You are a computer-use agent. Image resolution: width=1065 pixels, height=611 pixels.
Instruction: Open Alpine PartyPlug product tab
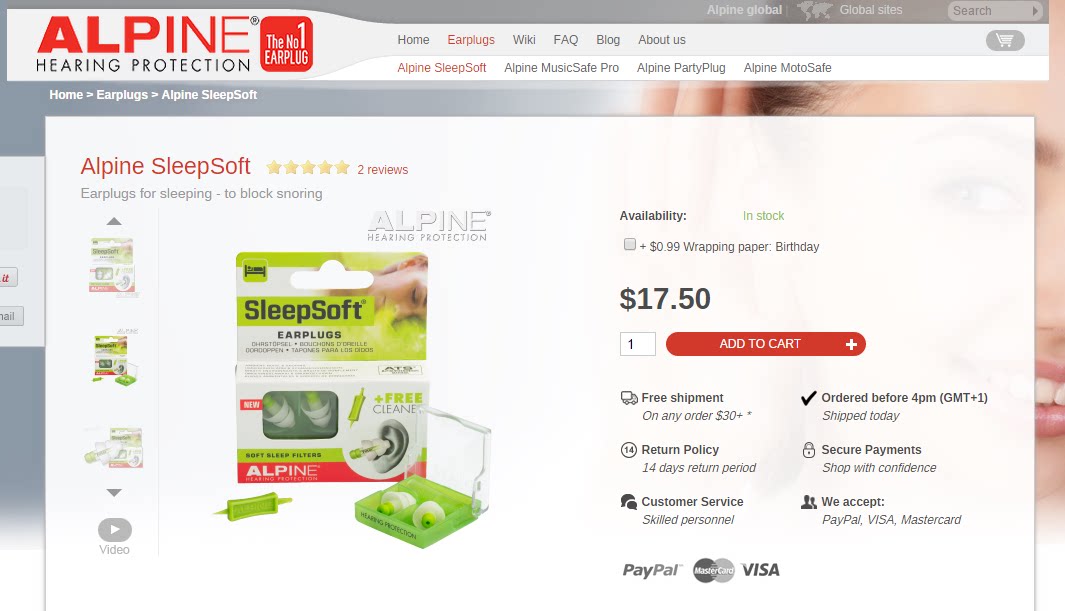(x=681, y=68)
